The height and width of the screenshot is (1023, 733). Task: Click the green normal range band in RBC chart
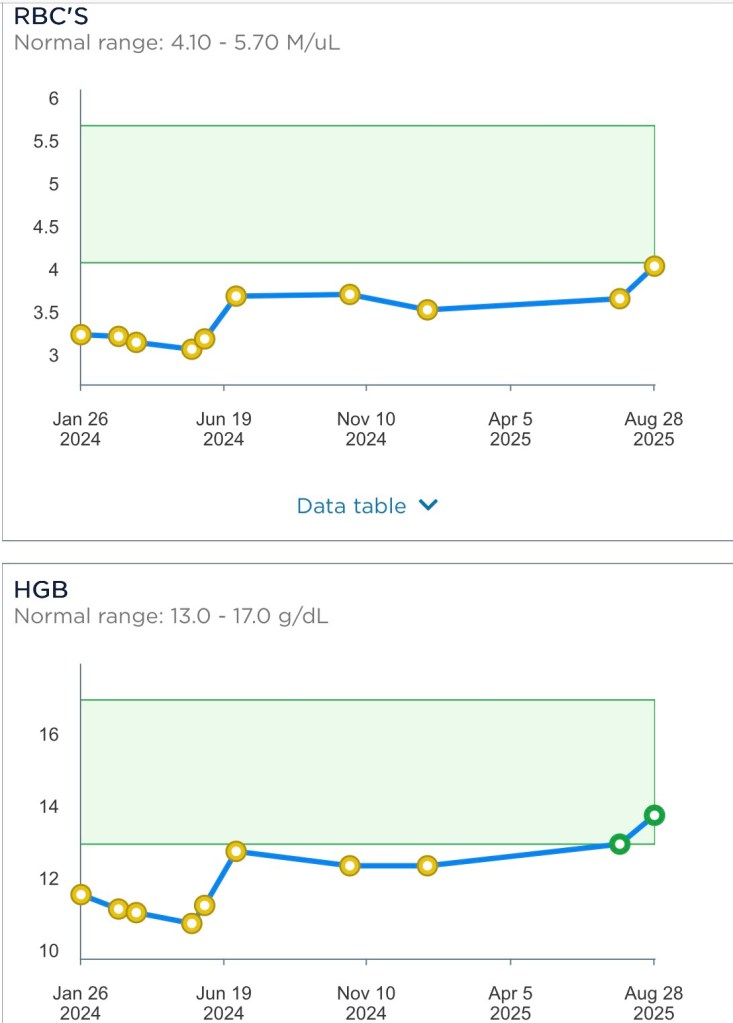366,193
